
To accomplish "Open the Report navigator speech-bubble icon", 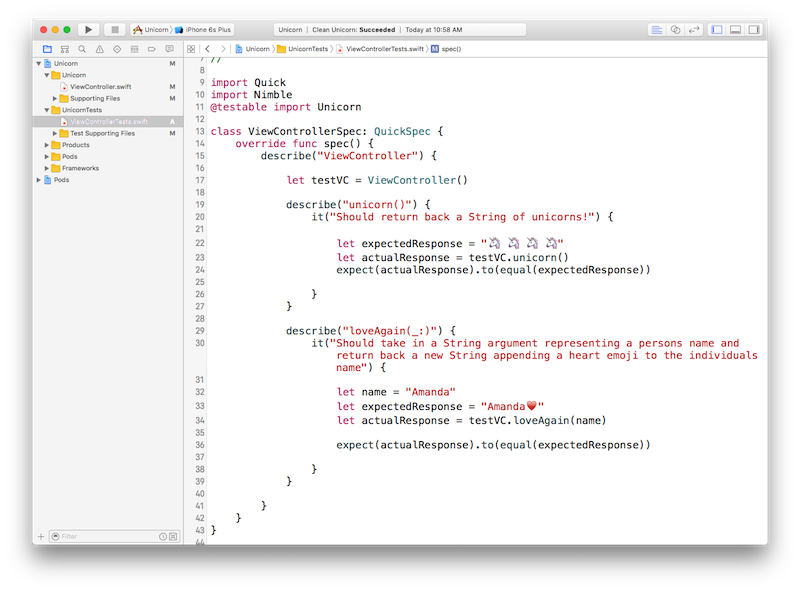I will [169, 49].
